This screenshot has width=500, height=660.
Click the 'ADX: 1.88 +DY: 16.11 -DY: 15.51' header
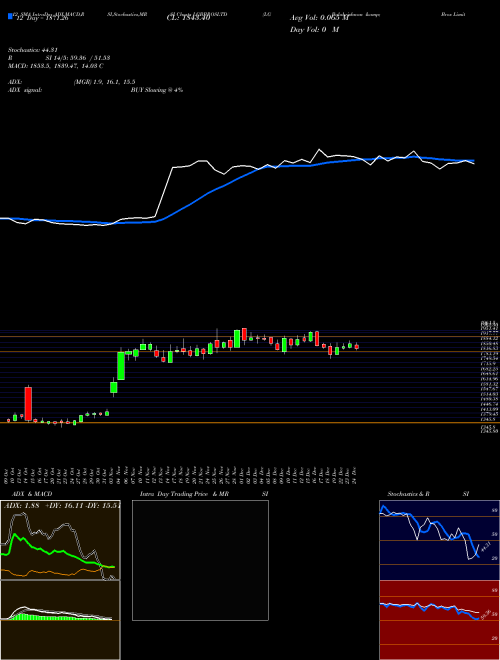62,506
